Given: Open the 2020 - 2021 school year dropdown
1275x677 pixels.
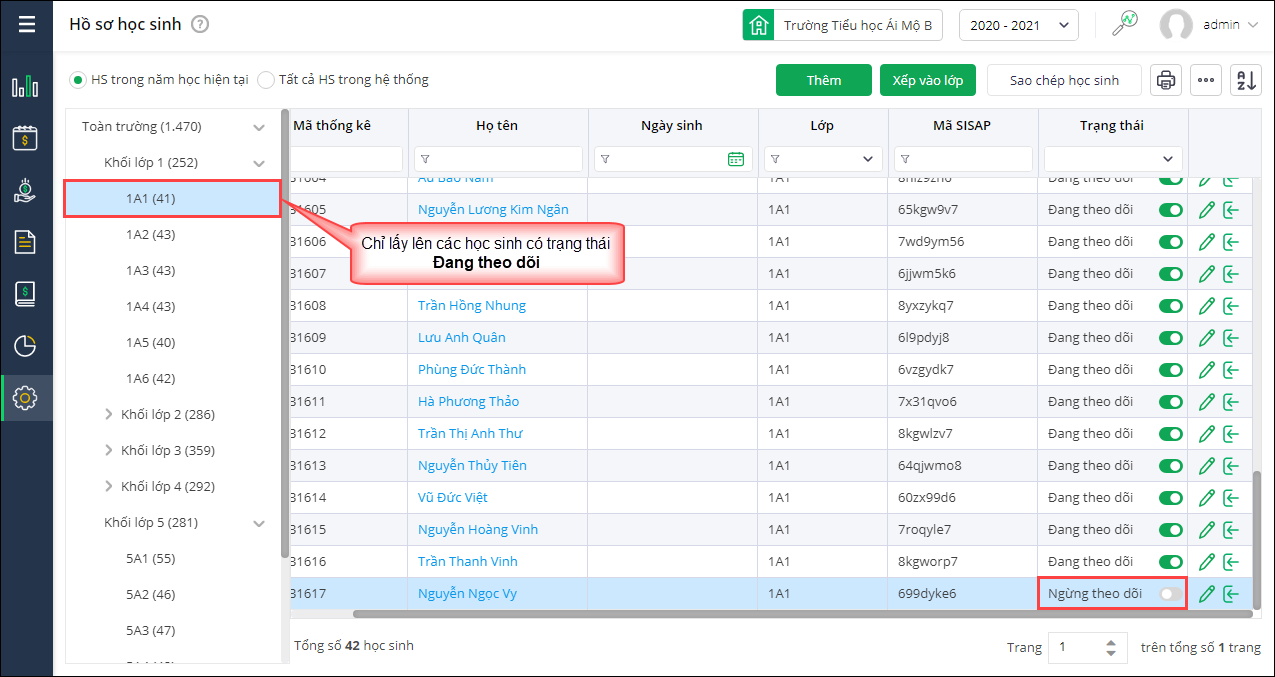Looking at the screenshot, I should (x=1018, y=25).
